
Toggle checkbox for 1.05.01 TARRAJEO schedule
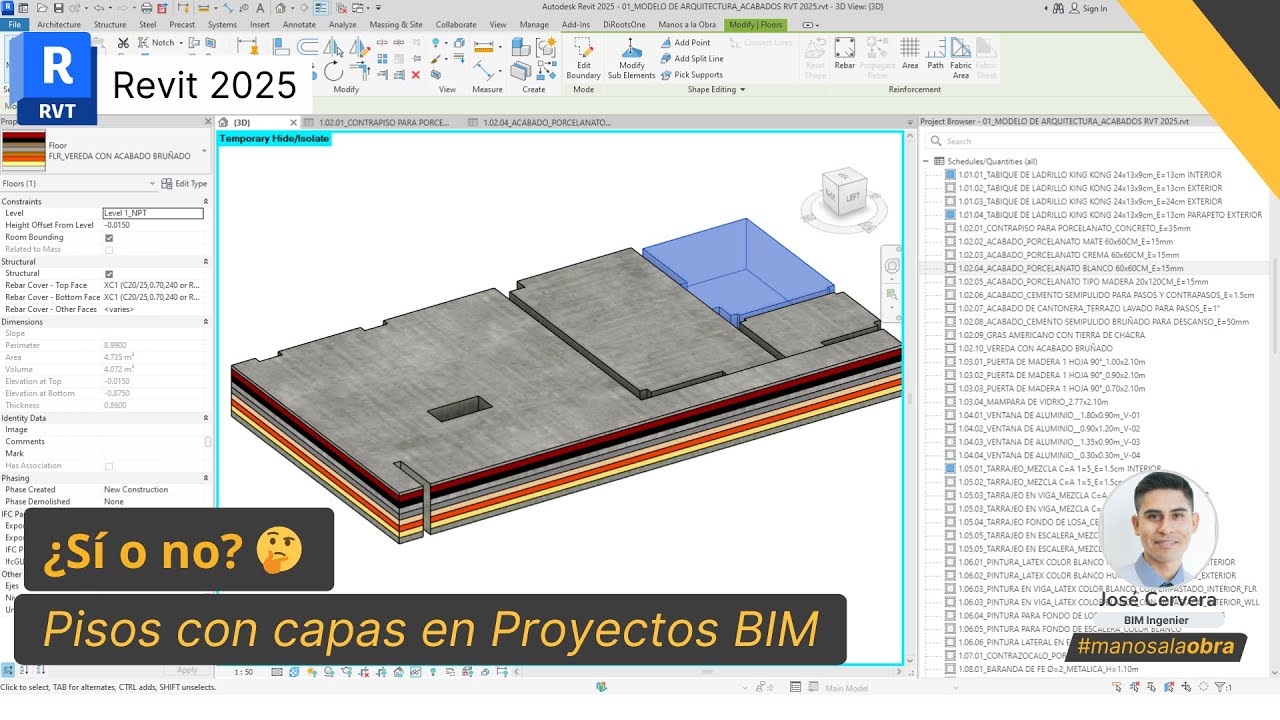[950, 468]
